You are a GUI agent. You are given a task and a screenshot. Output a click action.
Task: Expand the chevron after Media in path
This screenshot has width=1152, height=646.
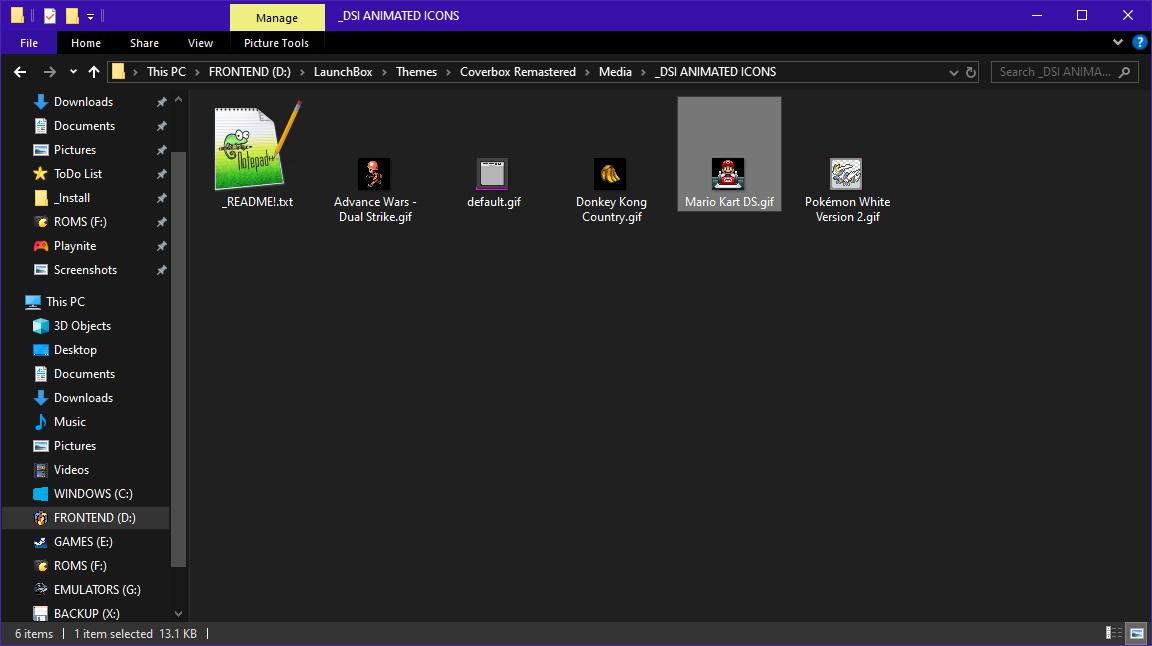pyautogui.click(x=644, y=72)
